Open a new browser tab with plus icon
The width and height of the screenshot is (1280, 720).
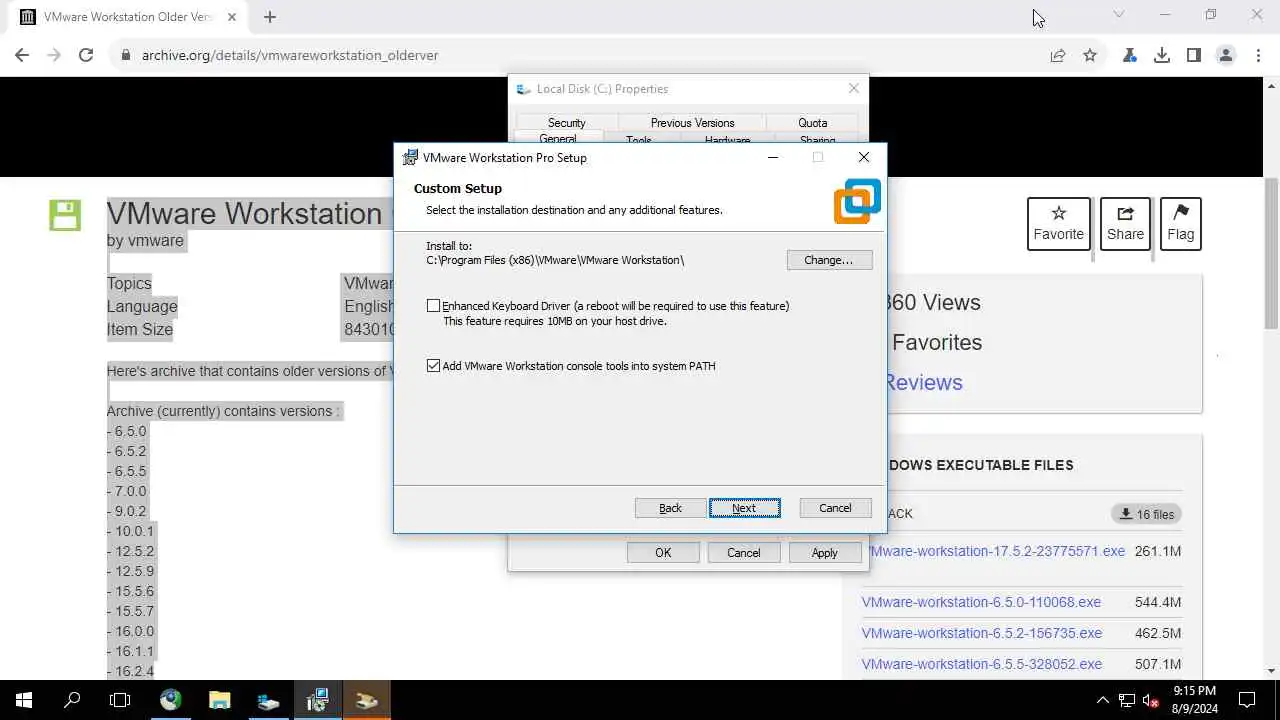[x=270, y=16]
